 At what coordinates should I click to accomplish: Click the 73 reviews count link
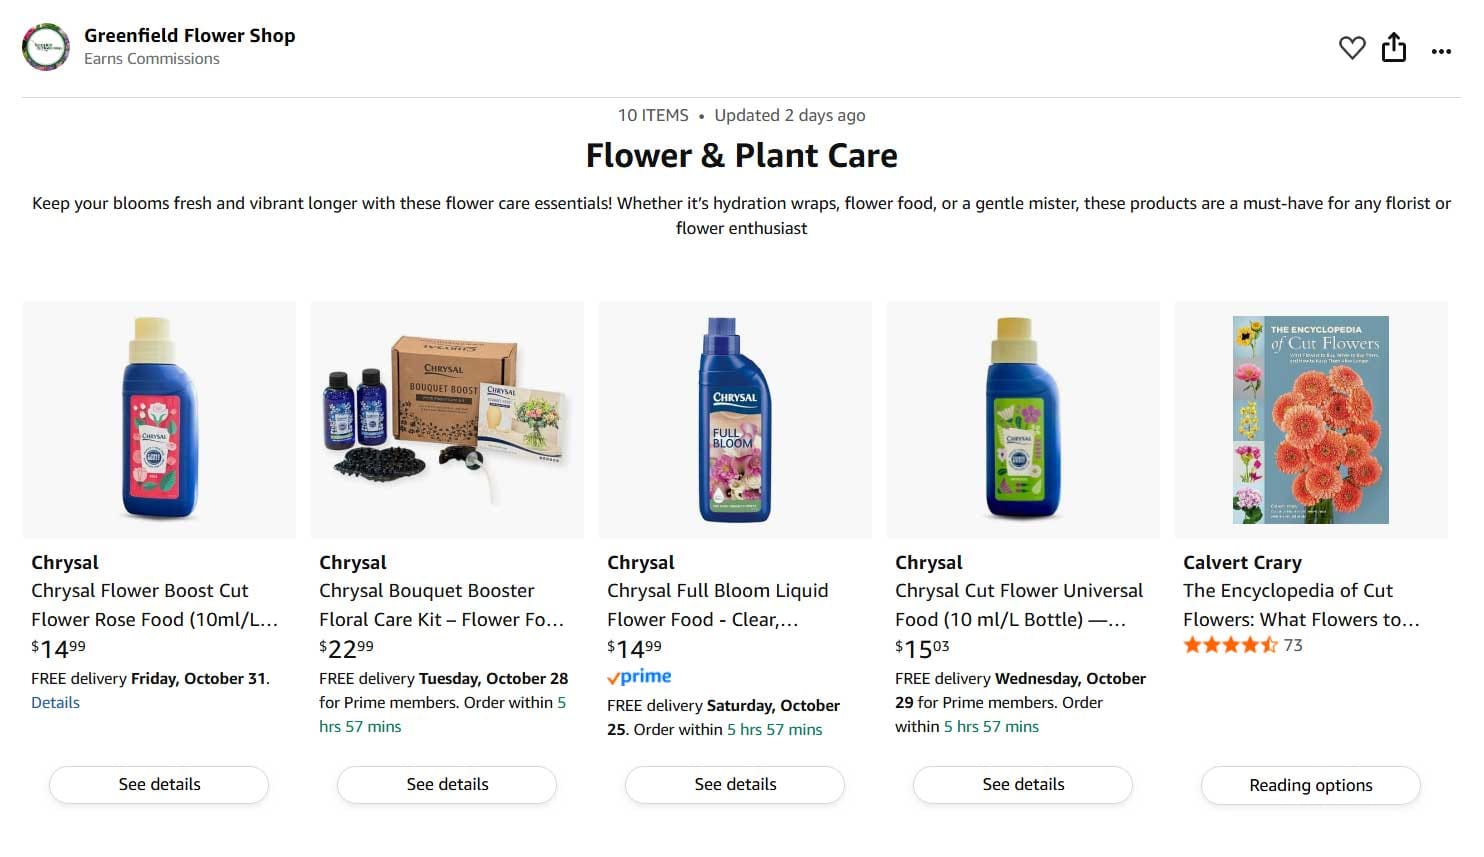[1292, 645]
